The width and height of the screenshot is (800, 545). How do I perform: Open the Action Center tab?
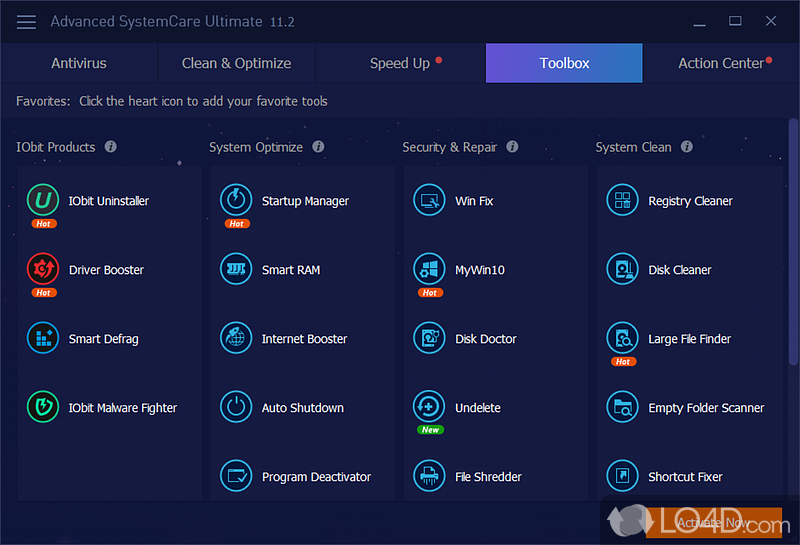721,63
